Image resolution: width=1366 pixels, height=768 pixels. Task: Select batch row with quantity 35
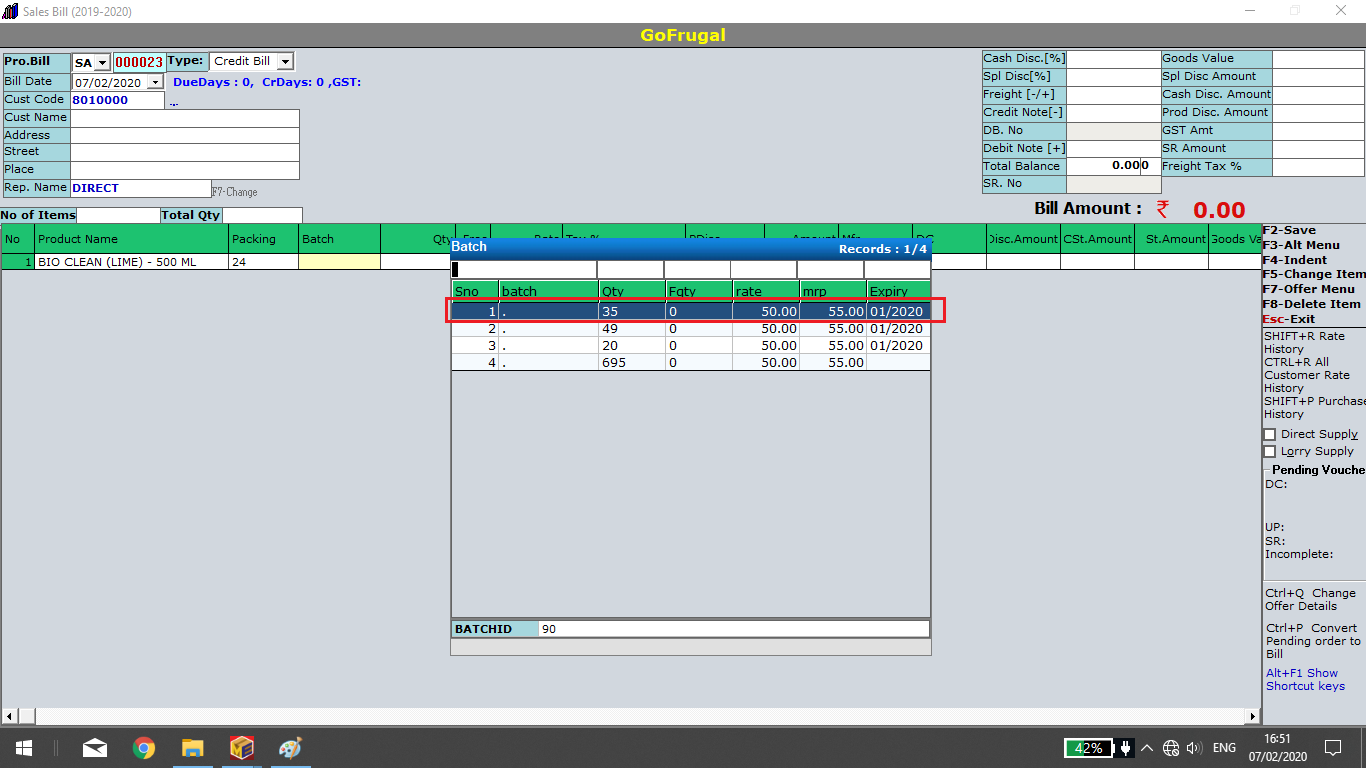click(x=691, y=312)
